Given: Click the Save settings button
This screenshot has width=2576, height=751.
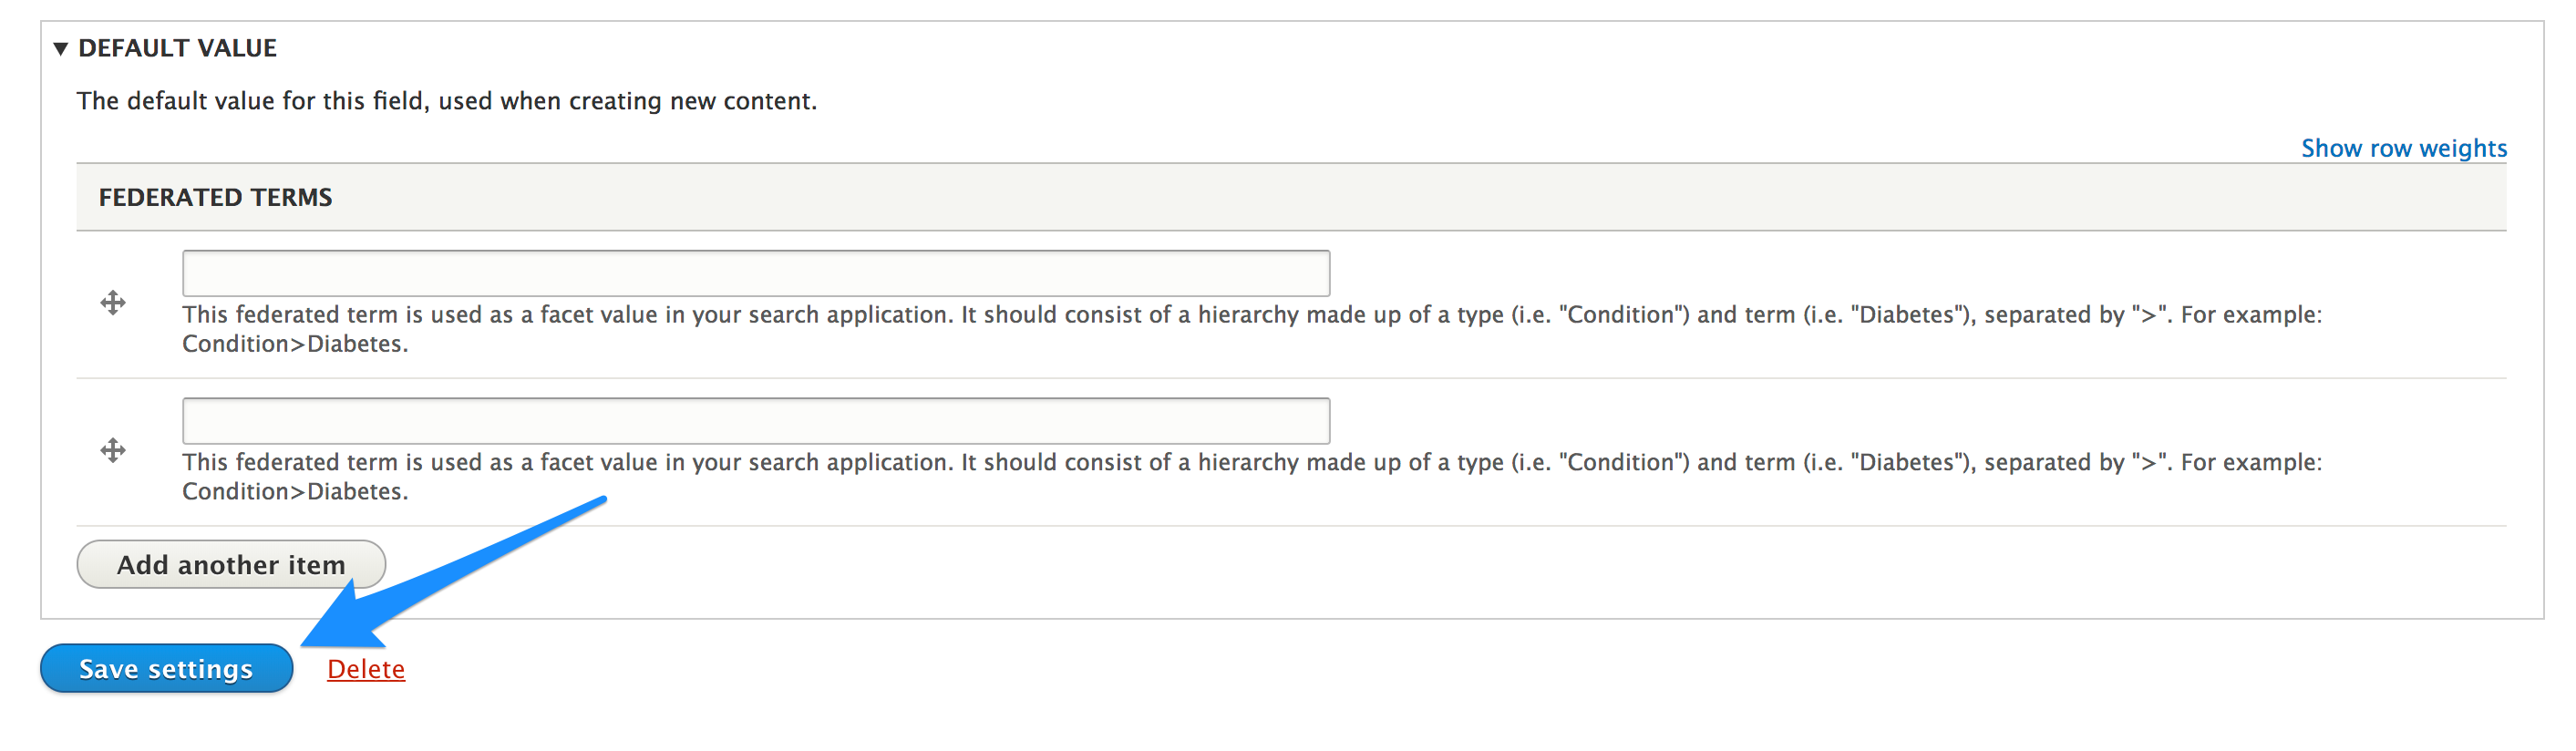Looking at the screenshot, I should pyautogui.click(x=166, y=669).
